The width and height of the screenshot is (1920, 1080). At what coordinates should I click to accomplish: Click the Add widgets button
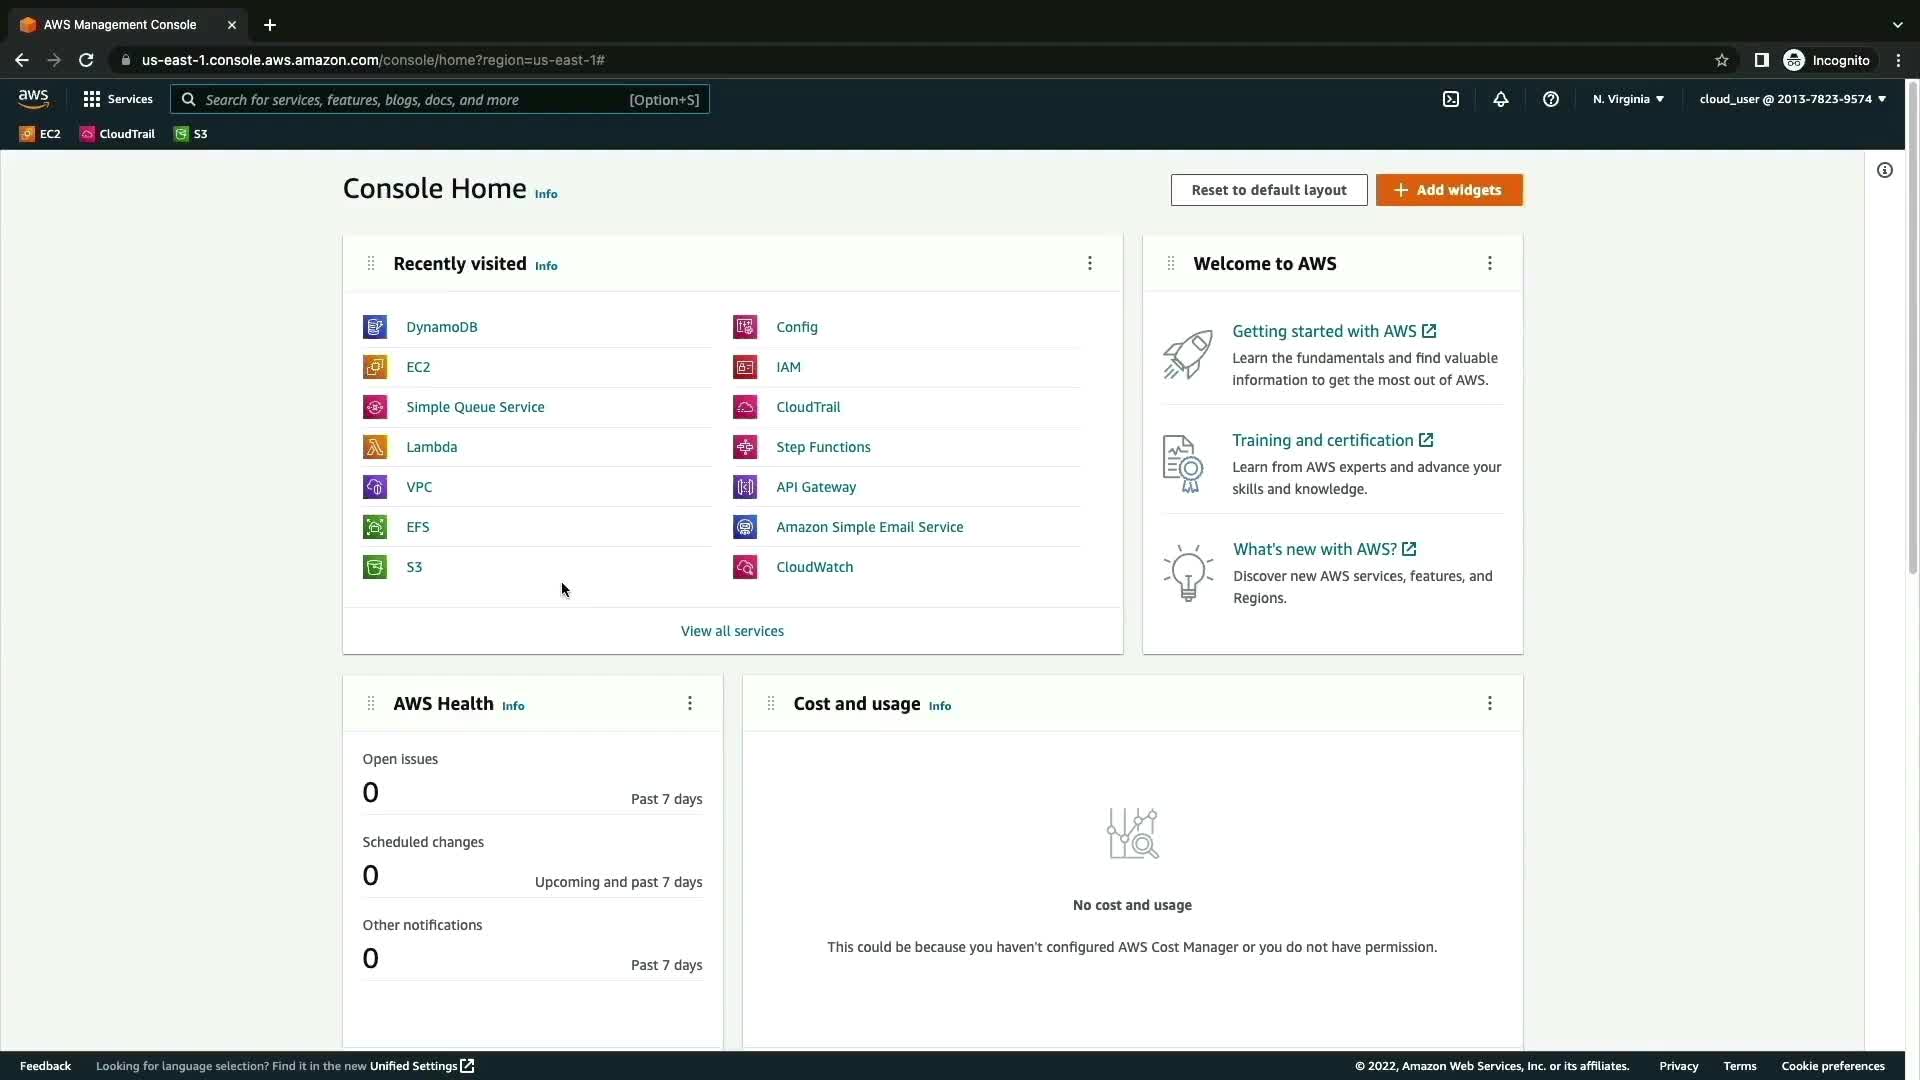1449,190
